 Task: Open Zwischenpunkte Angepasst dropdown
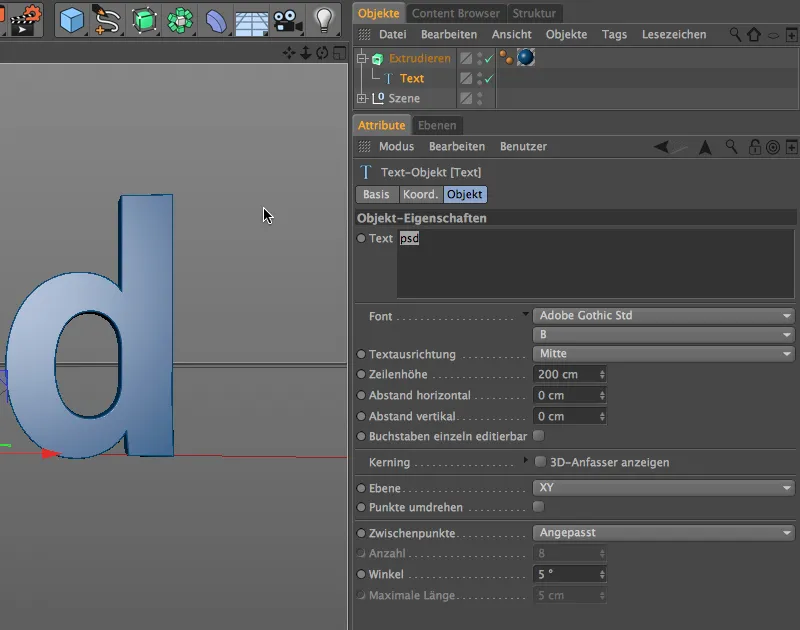click(663, 533)
